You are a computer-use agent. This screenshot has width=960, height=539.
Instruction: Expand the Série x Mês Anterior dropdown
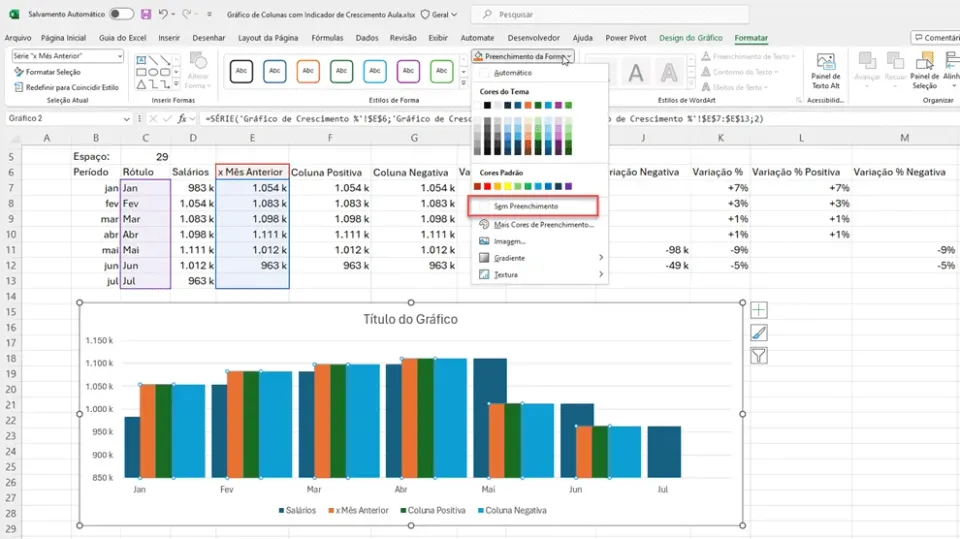coord(119,56)
